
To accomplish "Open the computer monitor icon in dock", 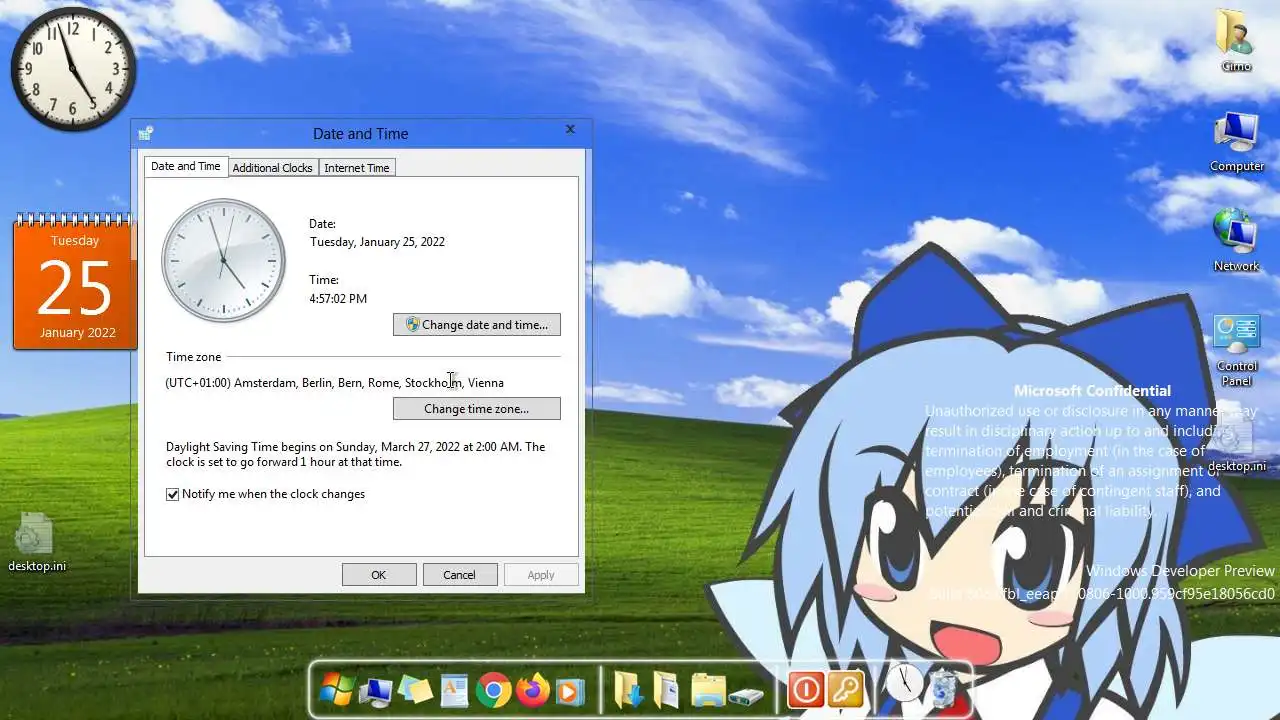I will [377, 691].
